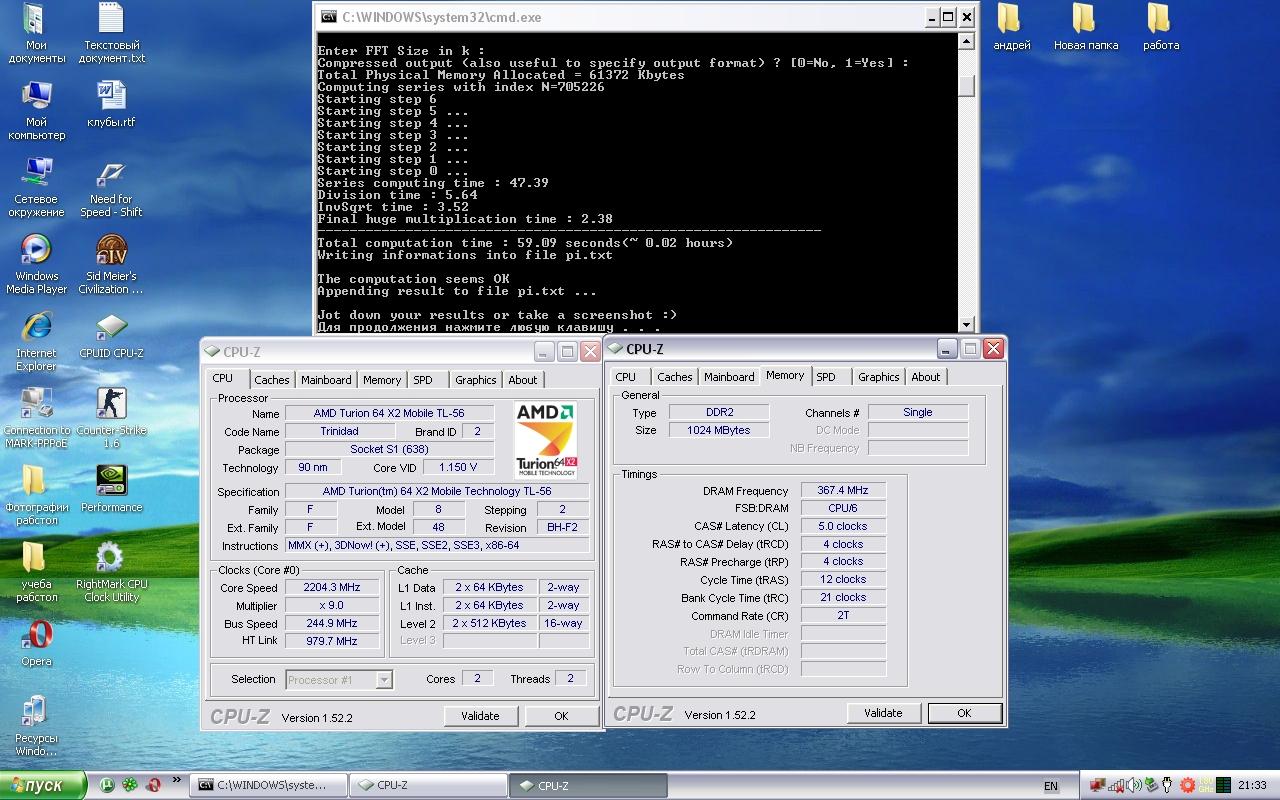Click OK in CPU-Z memory timings window
Viewport: 1280px width, 800px height.
(964, 713)
